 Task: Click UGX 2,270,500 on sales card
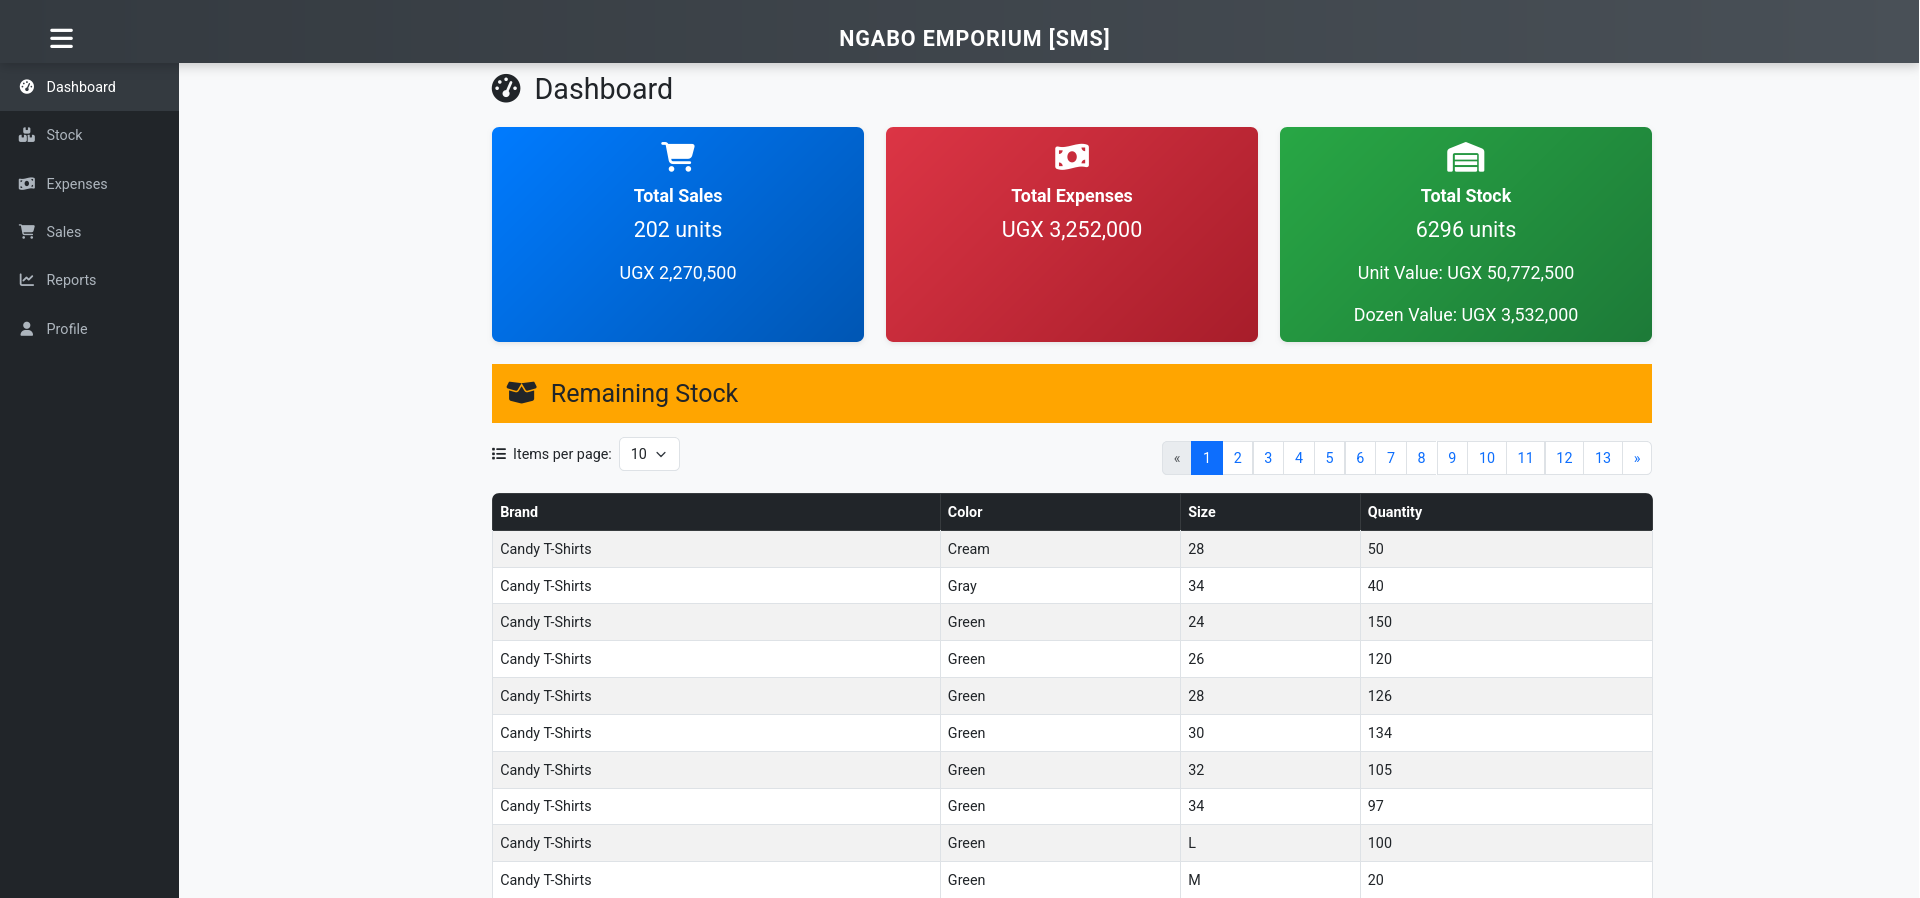pos(678,273)
